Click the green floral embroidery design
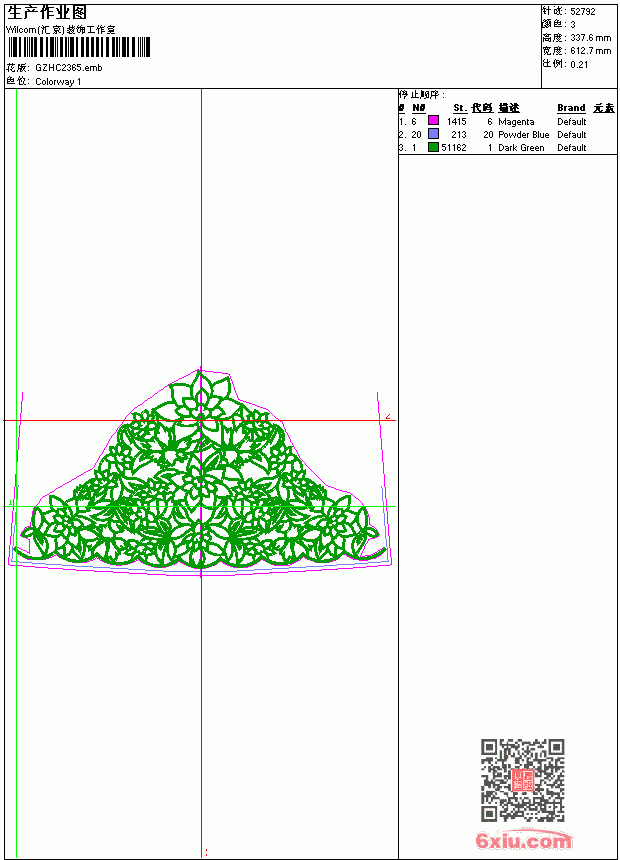The height and width of the screenshot is (860, 620). [199, 471]
